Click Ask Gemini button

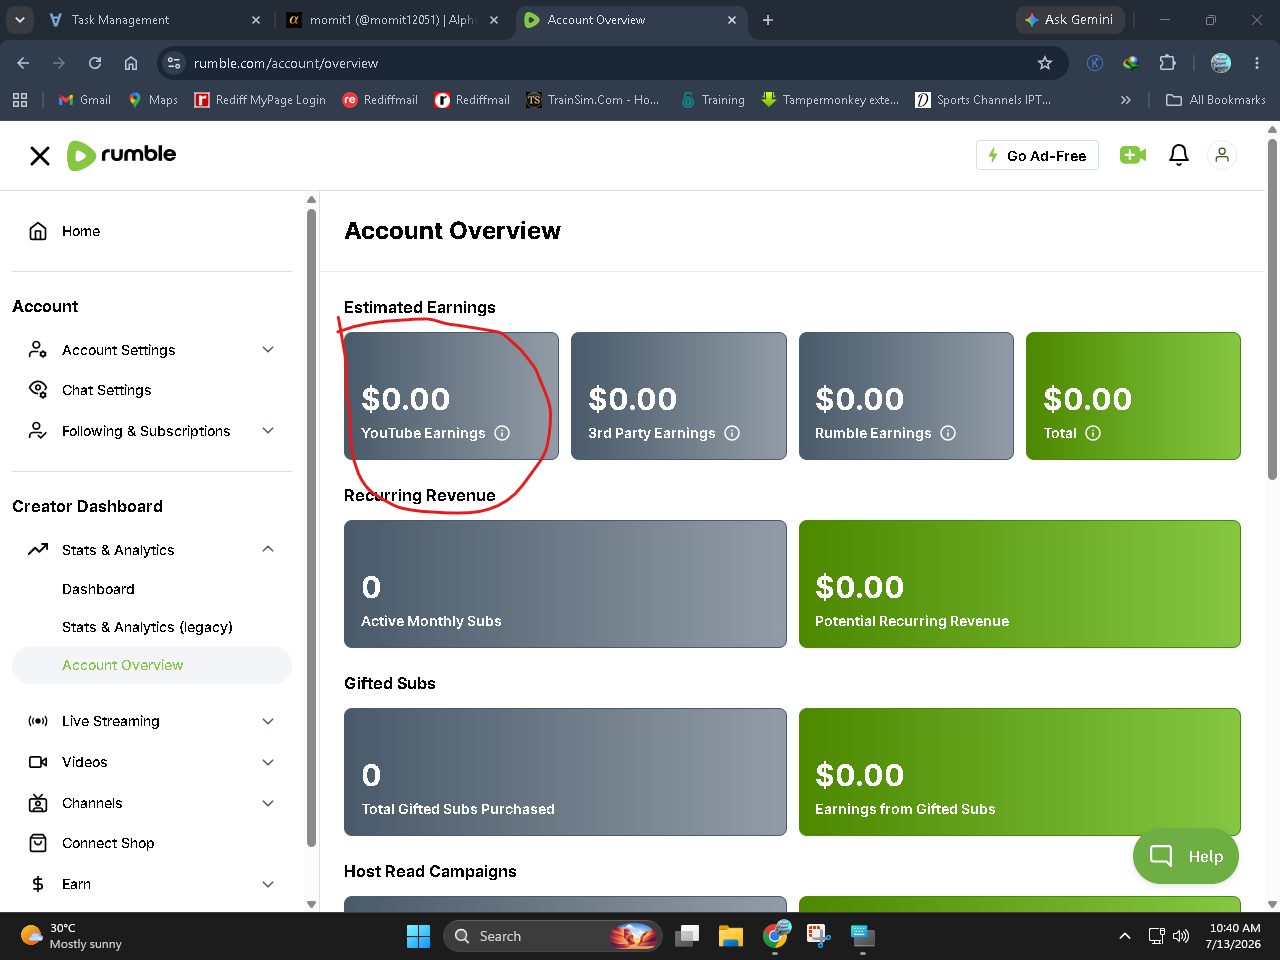pos(1070,20)
